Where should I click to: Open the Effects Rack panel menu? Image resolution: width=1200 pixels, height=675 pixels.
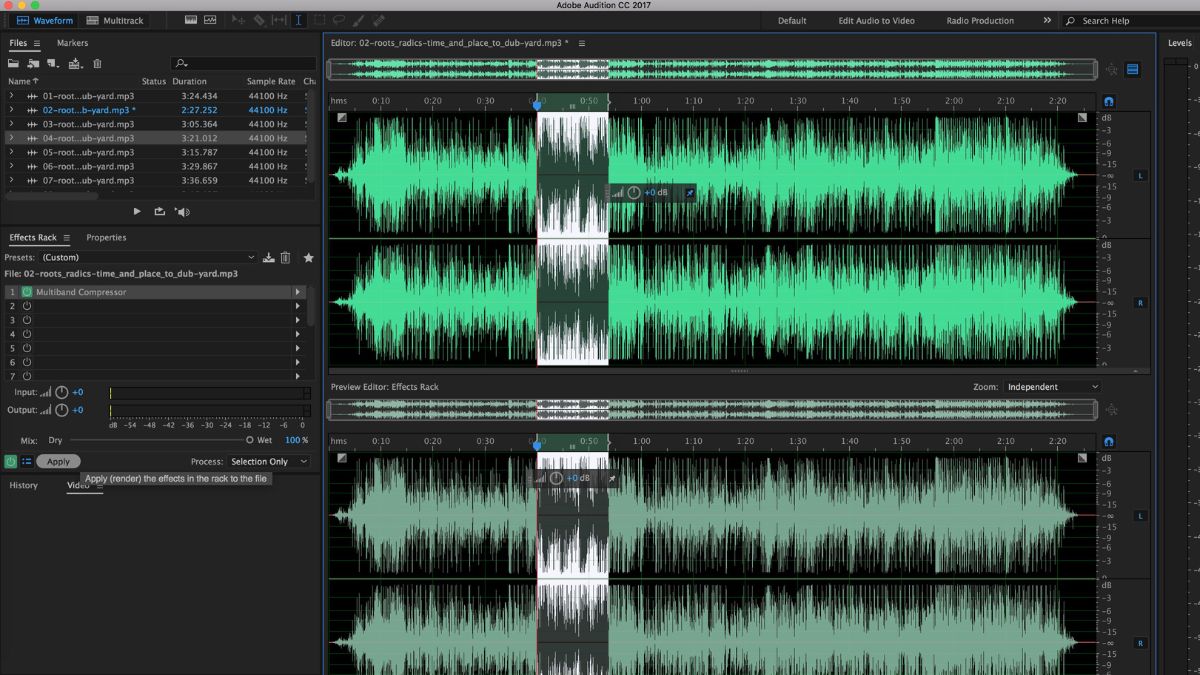pos(66,238)
